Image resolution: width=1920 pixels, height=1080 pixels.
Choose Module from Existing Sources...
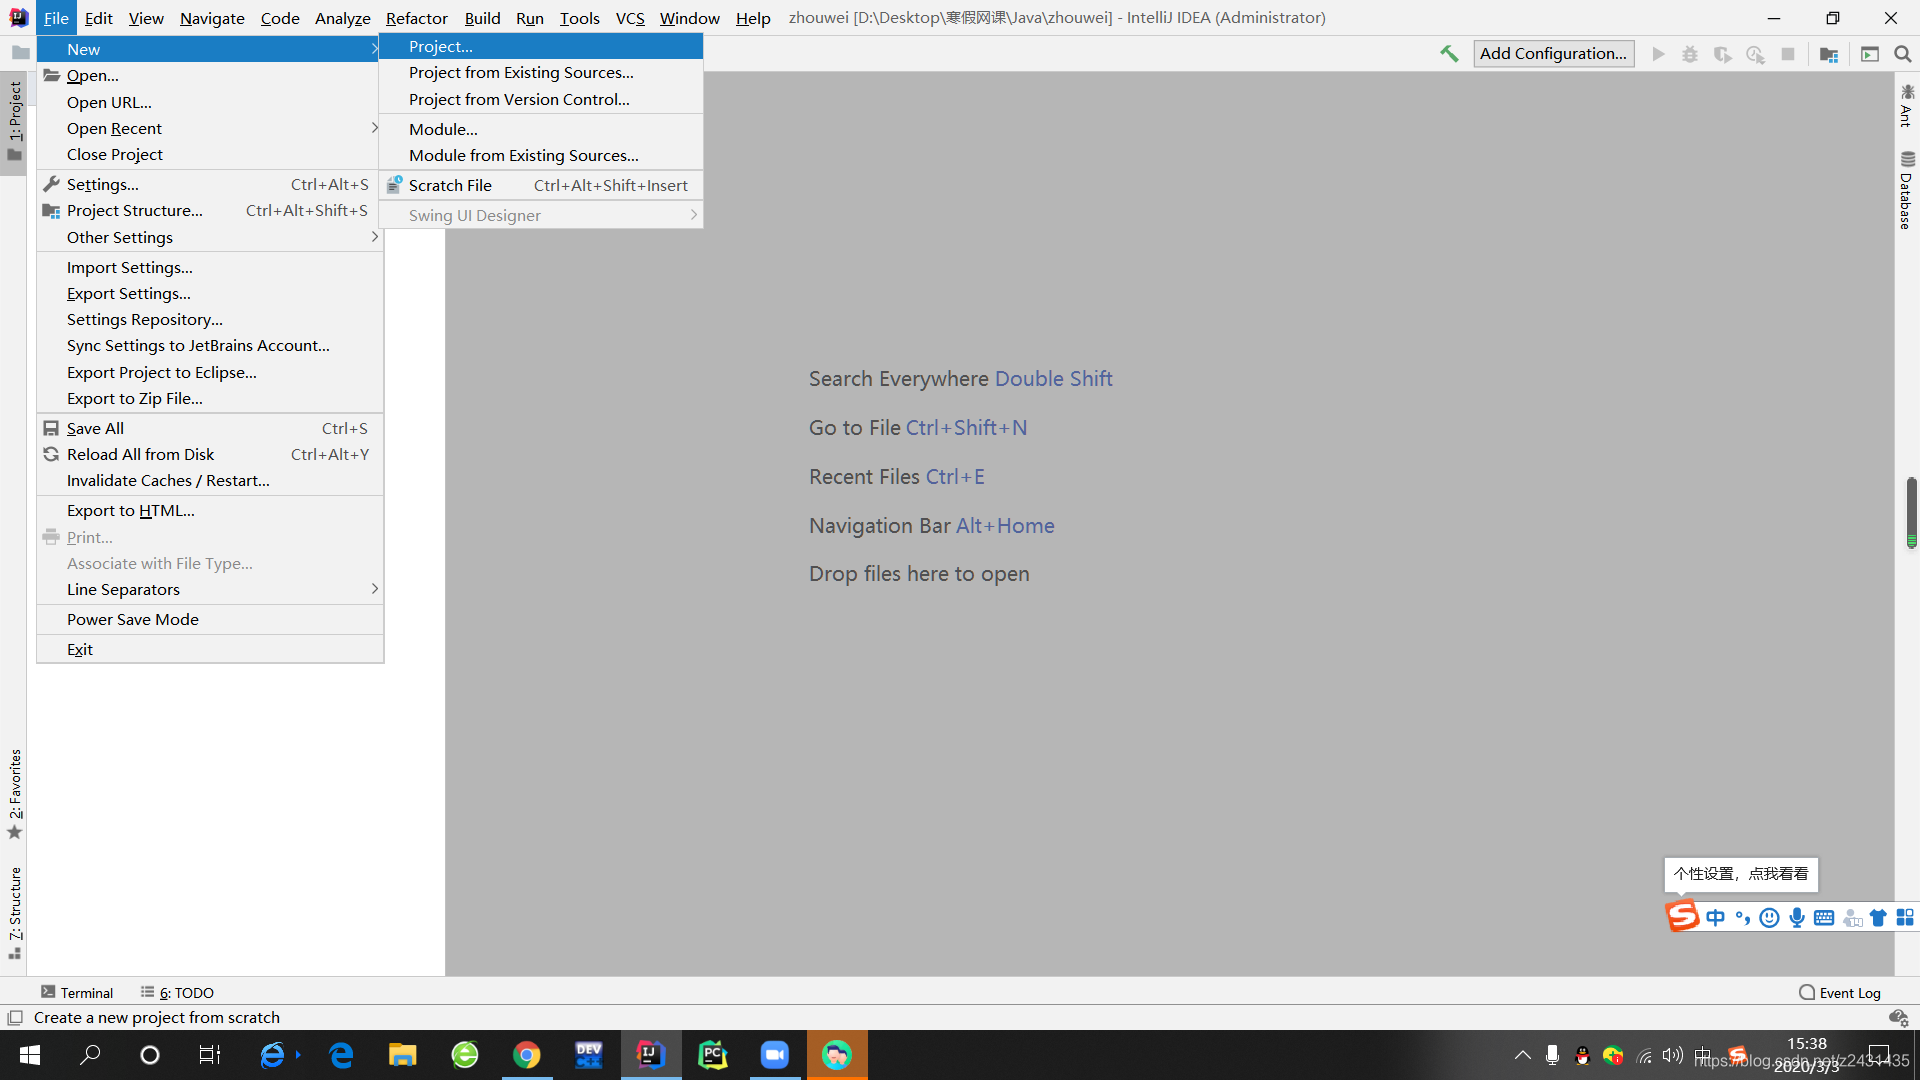tap(541, 155)
